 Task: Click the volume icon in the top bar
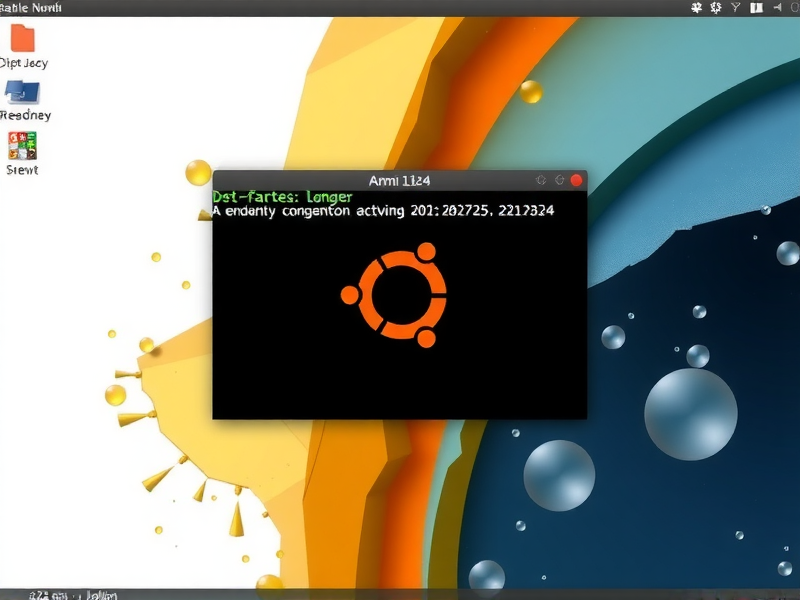pyautogui.click(x=776, y=7)
